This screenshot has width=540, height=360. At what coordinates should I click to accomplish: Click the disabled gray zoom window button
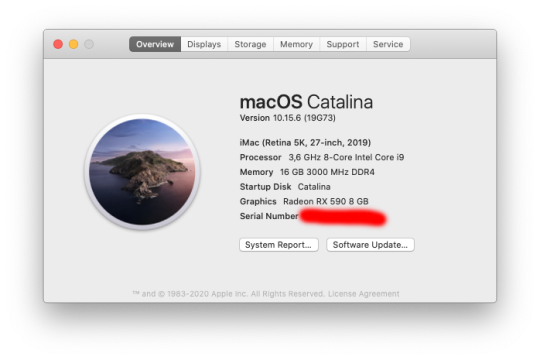point(89,44)
